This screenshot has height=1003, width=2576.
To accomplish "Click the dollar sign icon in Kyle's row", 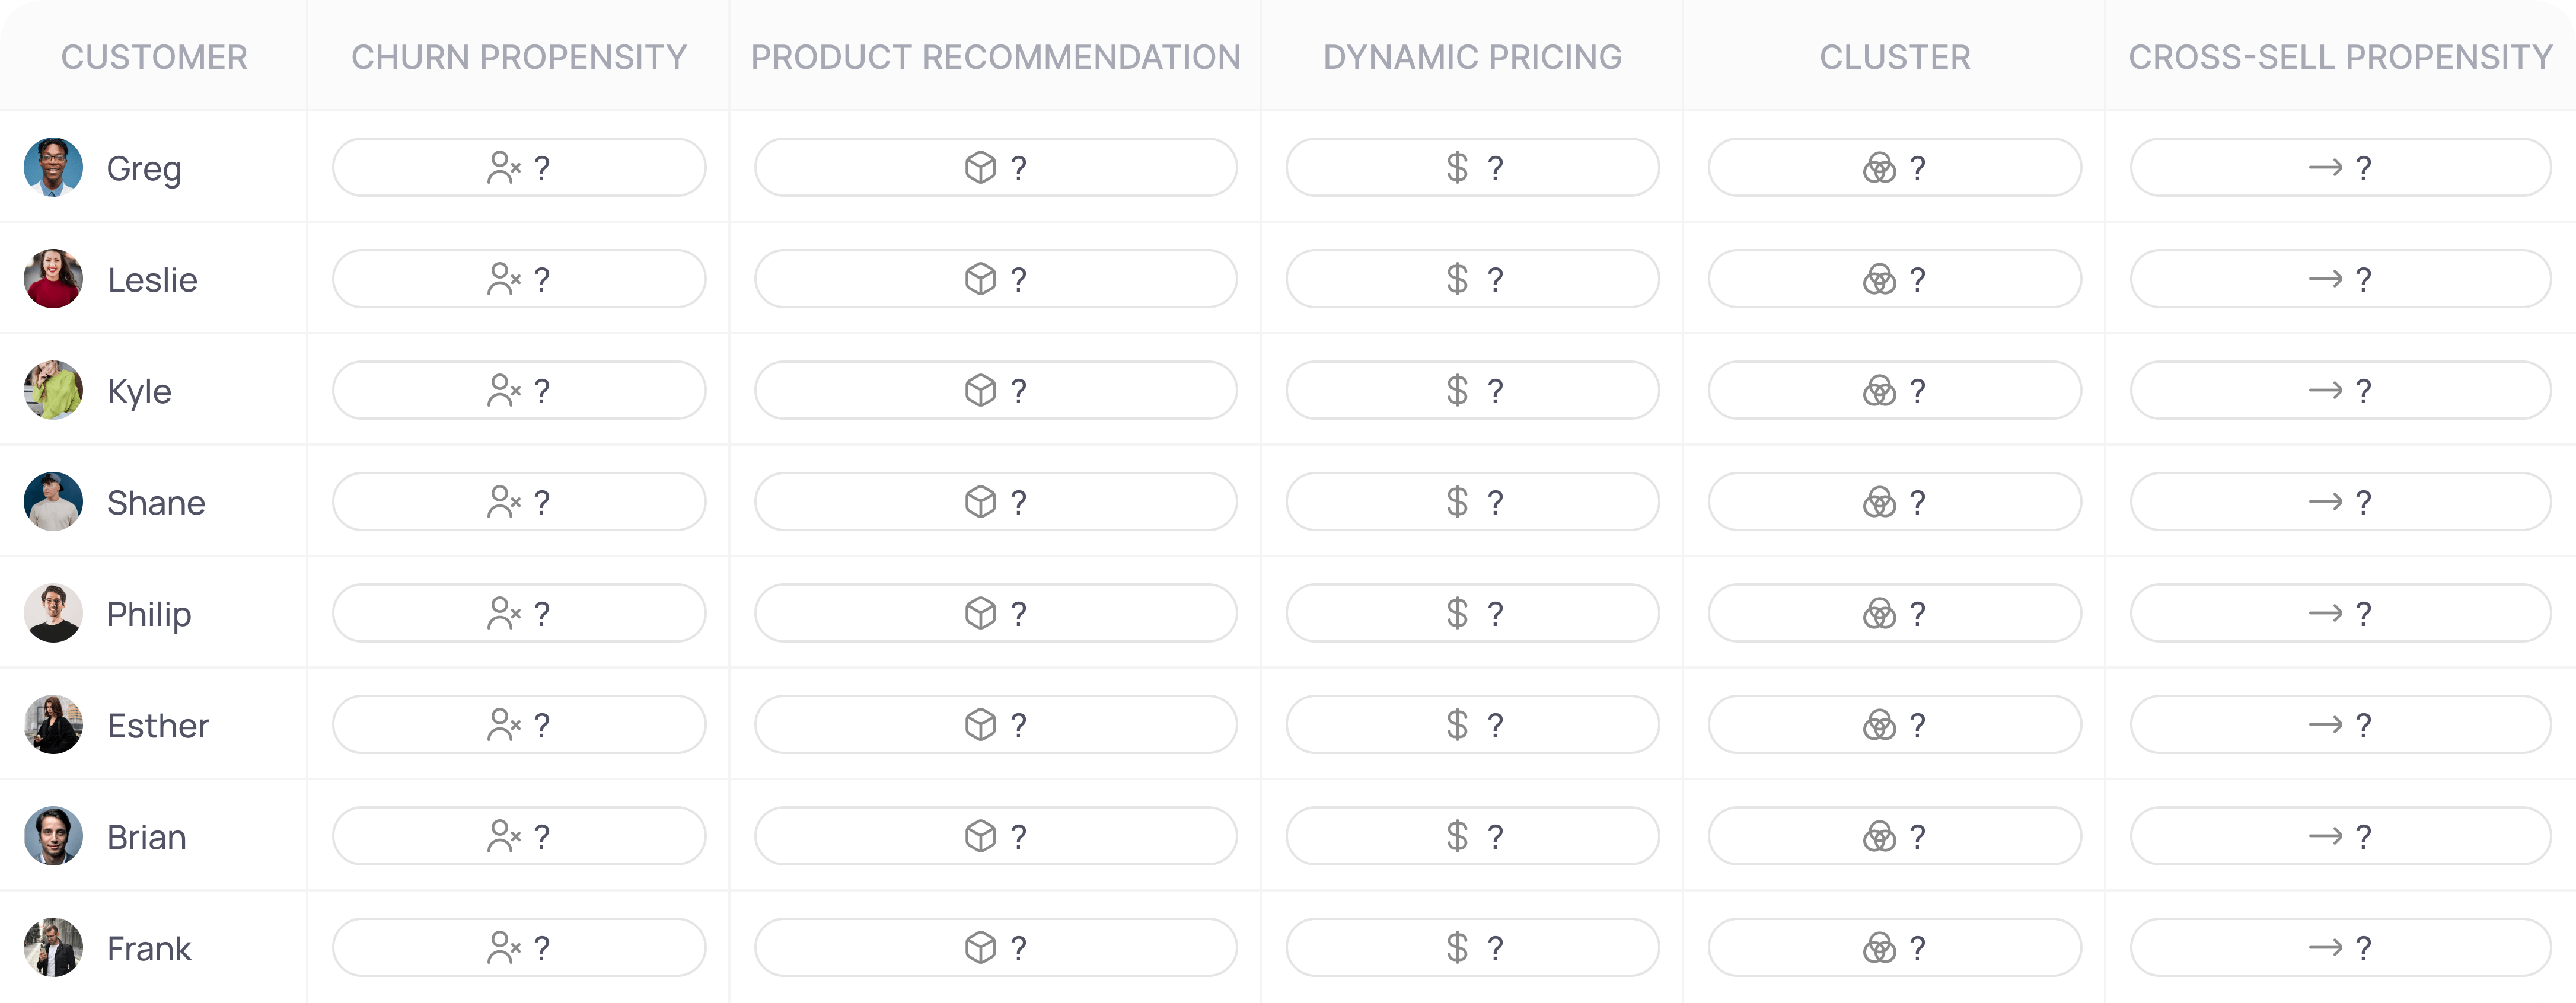I will [x=1457, y=390].
